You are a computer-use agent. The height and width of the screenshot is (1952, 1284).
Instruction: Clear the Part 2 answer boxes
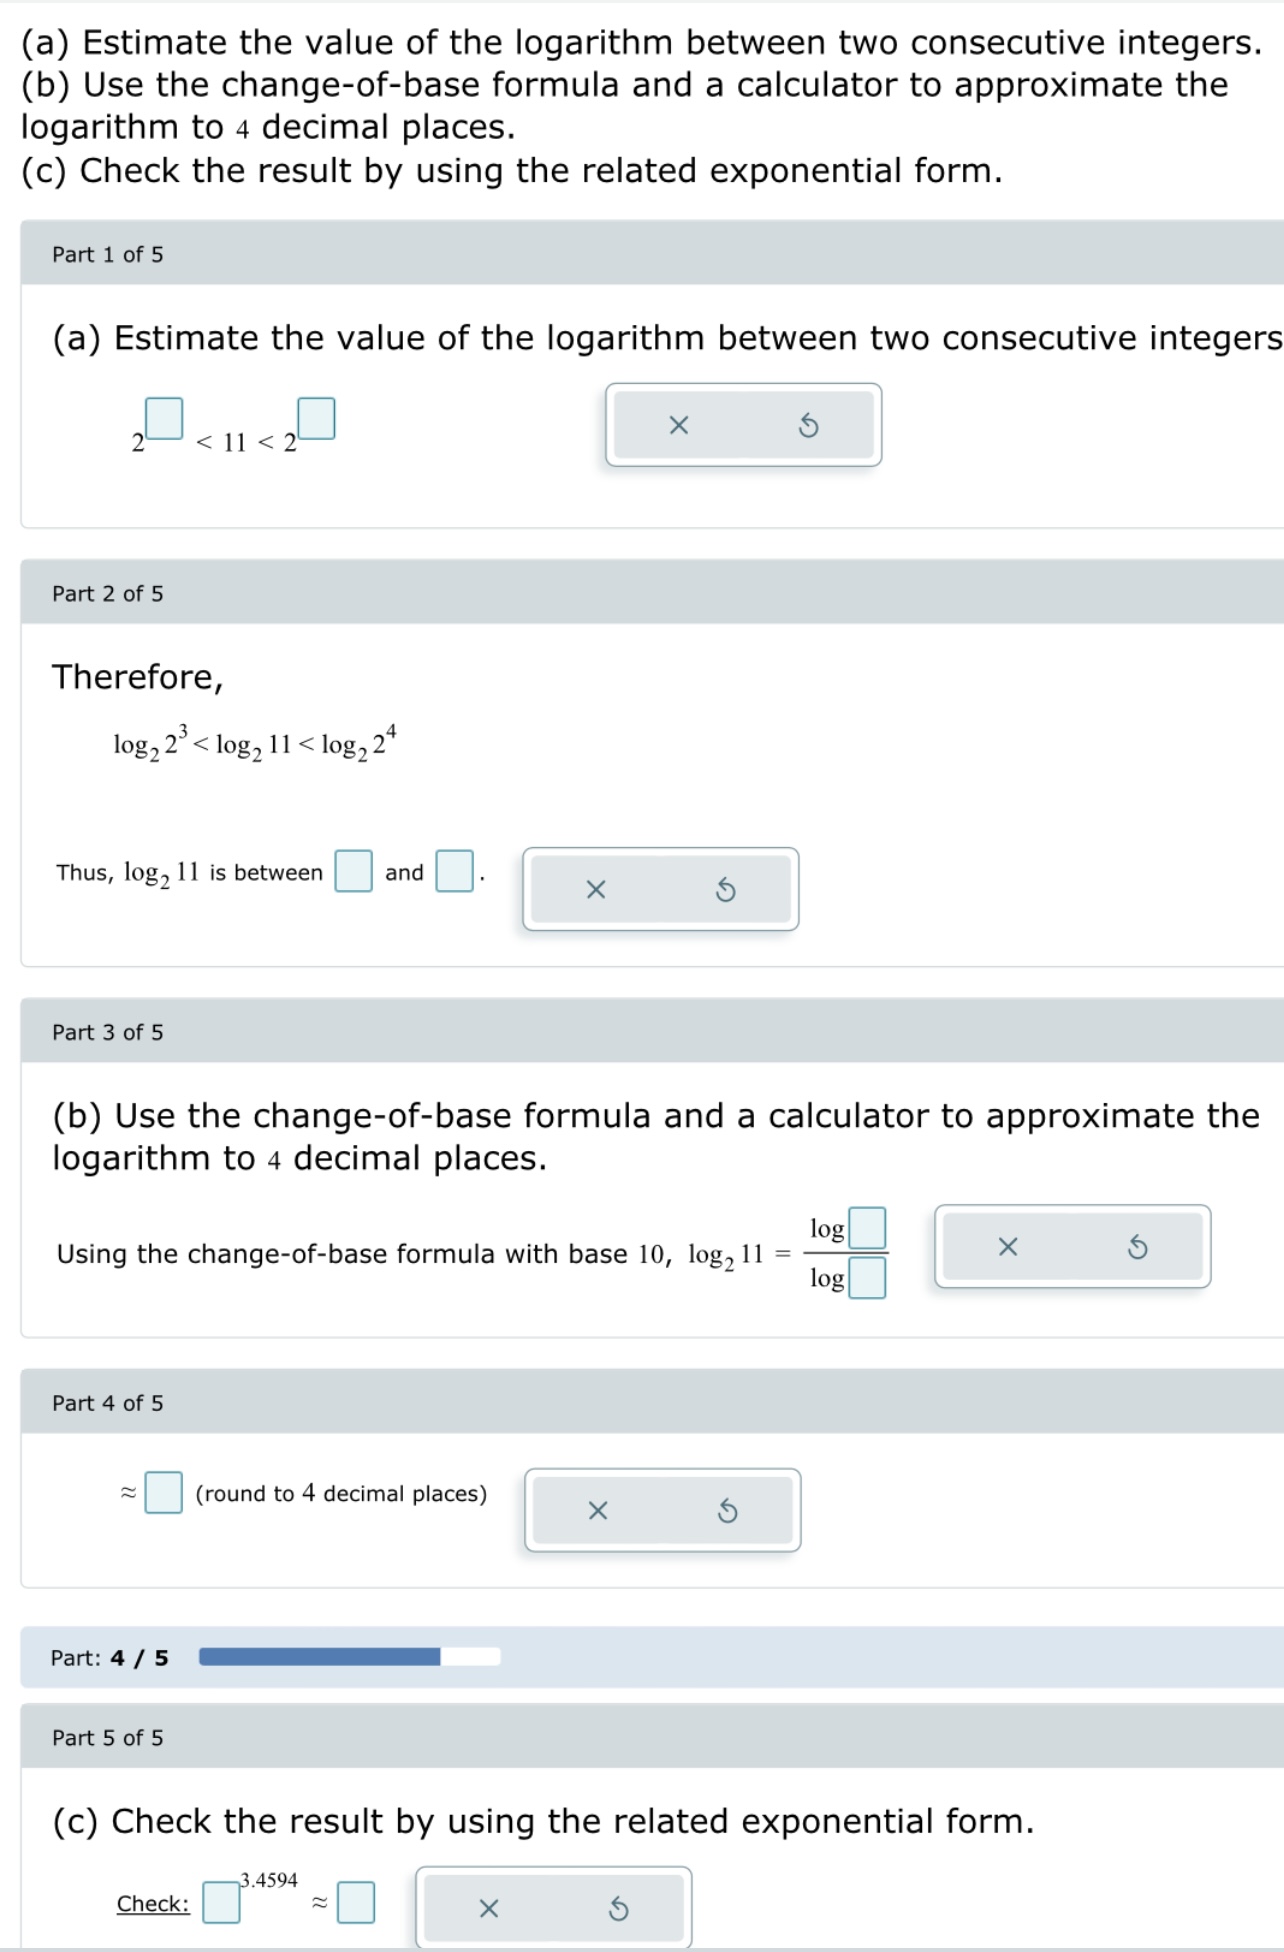[x=594, y=889]
